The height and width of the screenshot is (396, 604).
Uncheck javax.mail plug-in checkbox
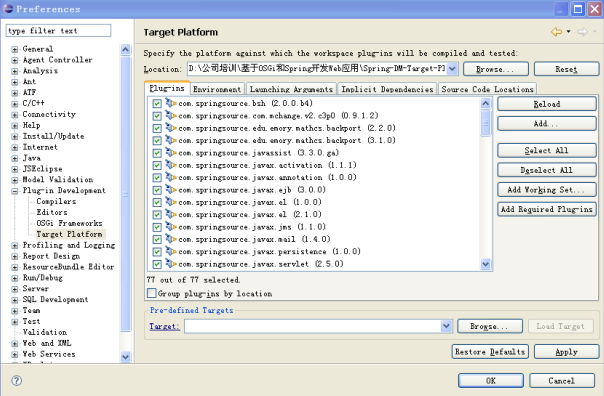tap(157, 239)
